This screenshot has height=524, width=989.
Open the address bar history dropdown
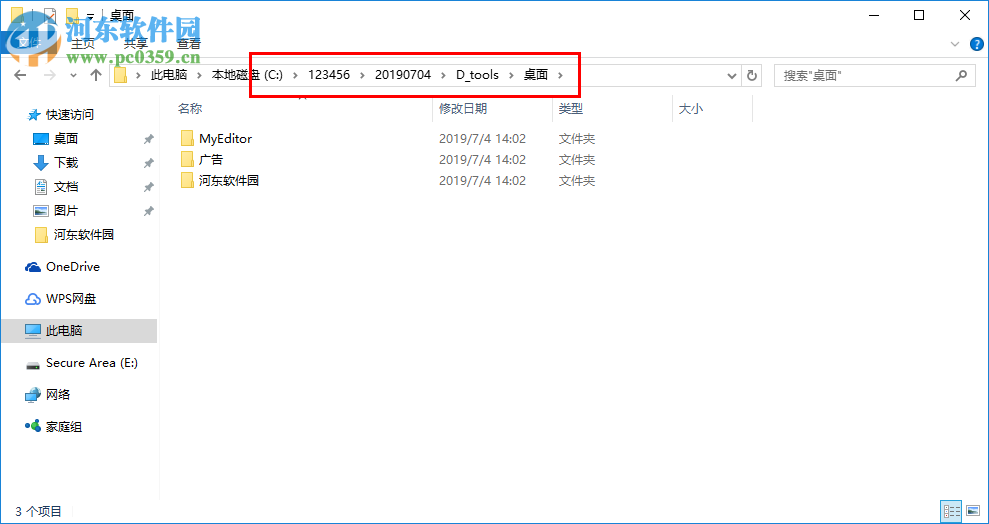click(732, 76)
